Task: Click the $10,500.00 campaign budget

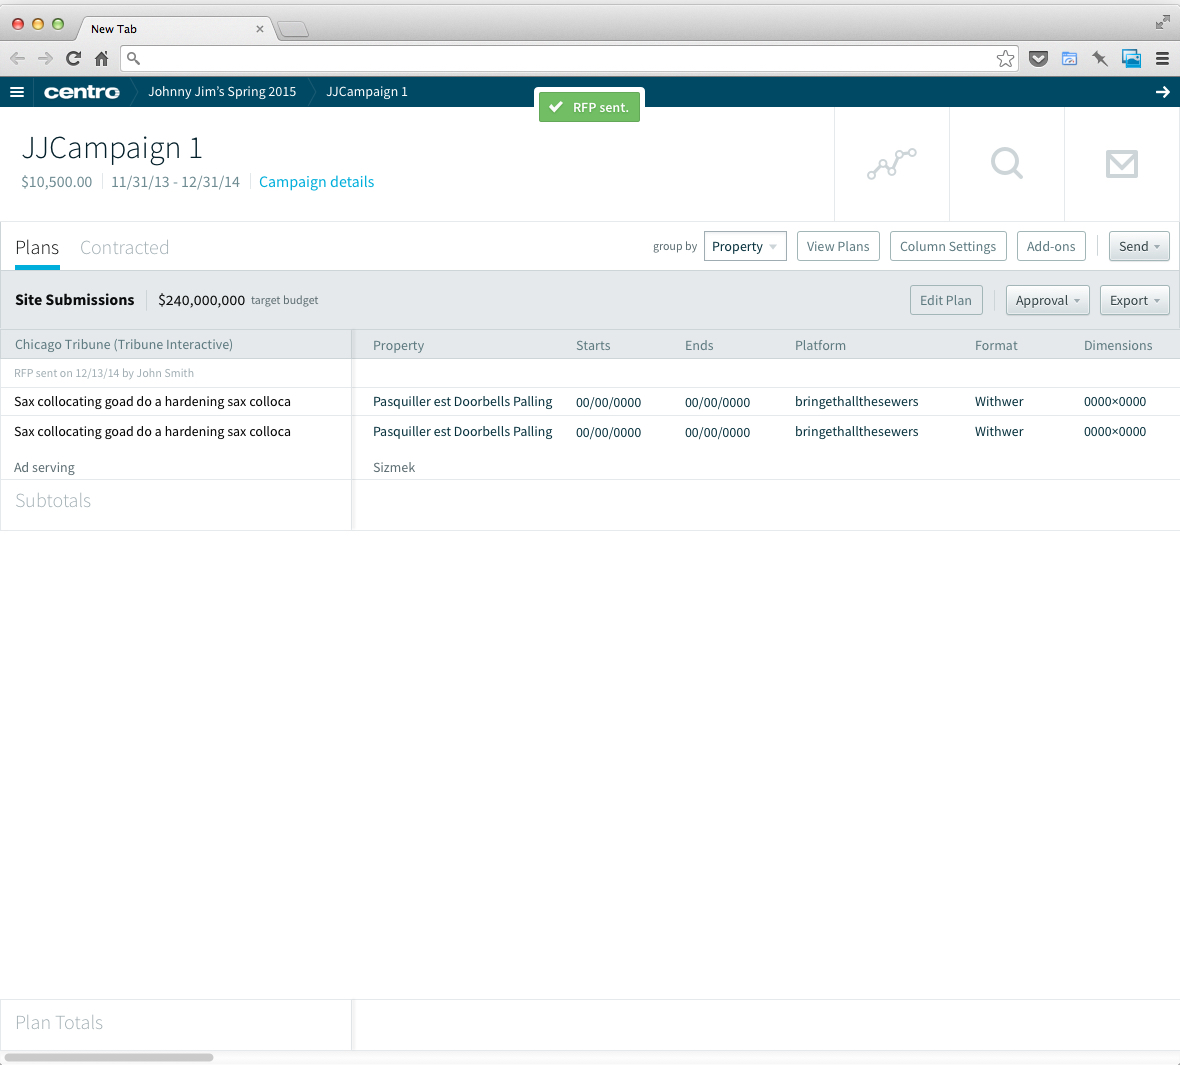Action: tap(56, 182)
